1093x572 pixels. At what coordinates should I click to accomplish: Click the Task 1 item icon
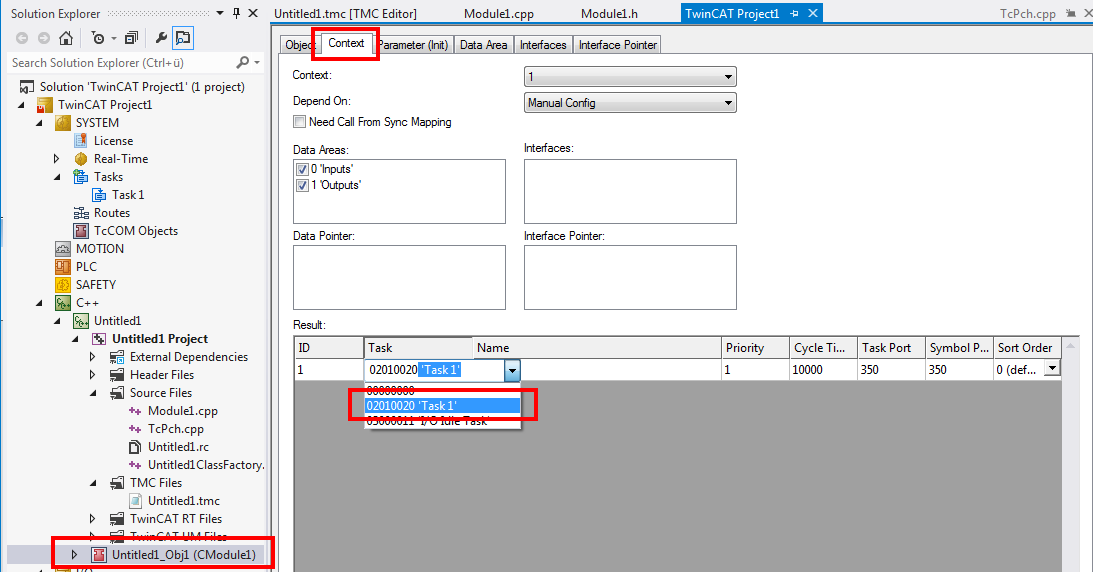(x=99, y=195)
